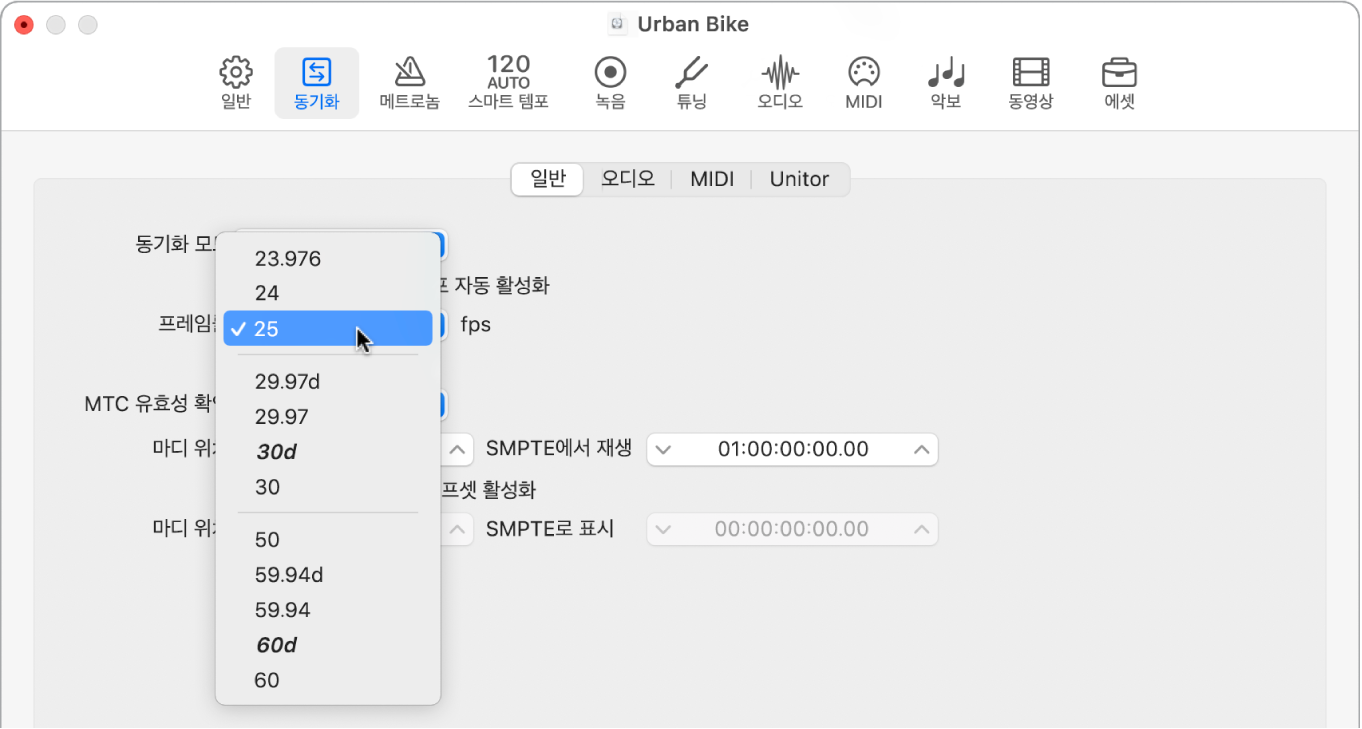This screenshot has height=729, width=1362.
Task: Click the 동영상 film strip icon
Action: 1029,82
